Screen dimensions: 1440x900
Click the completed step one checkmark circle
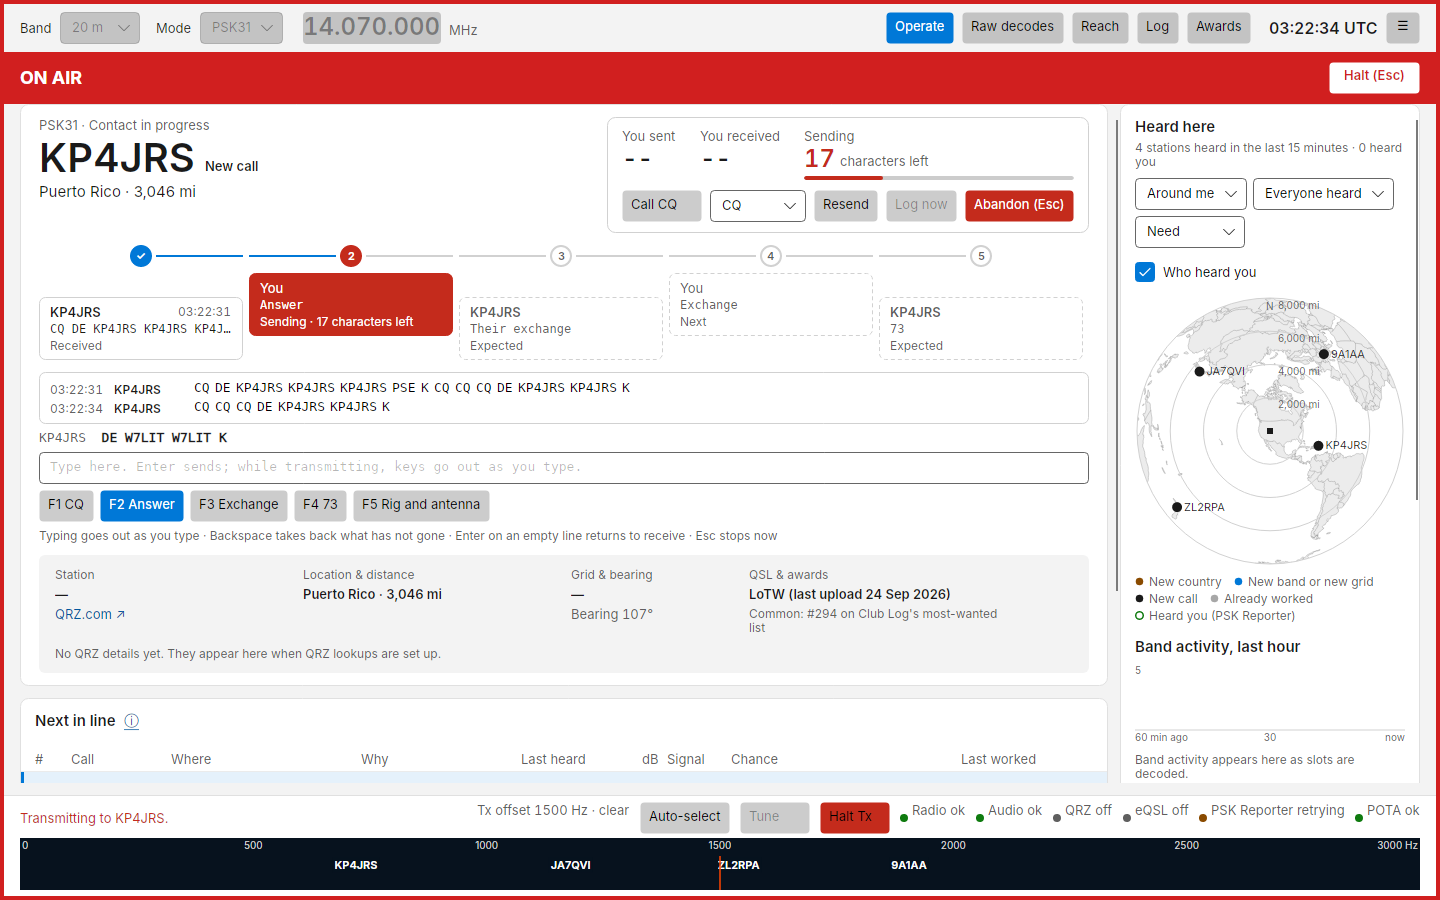click(141, 256)
